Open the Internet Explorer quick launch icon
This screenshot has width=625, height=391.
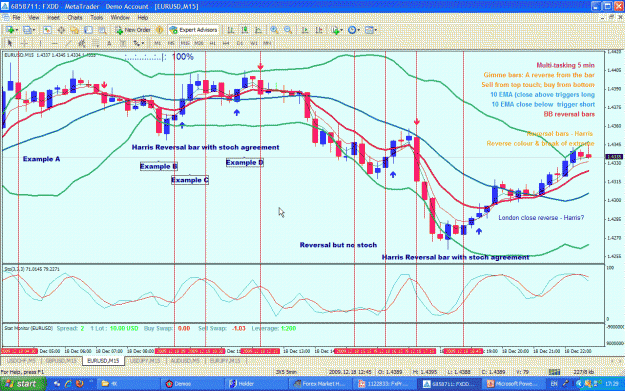coord(69,384)
